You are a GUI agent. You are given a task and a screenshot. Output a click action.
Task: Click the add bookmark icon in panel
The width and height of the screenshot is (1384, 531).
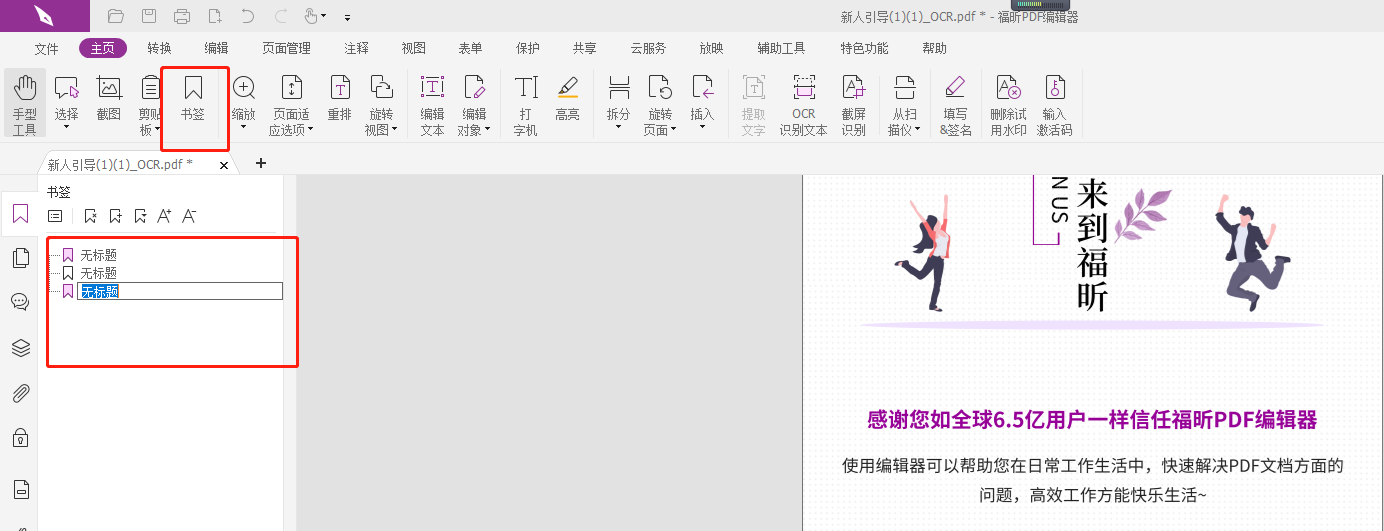coord(116,216)
